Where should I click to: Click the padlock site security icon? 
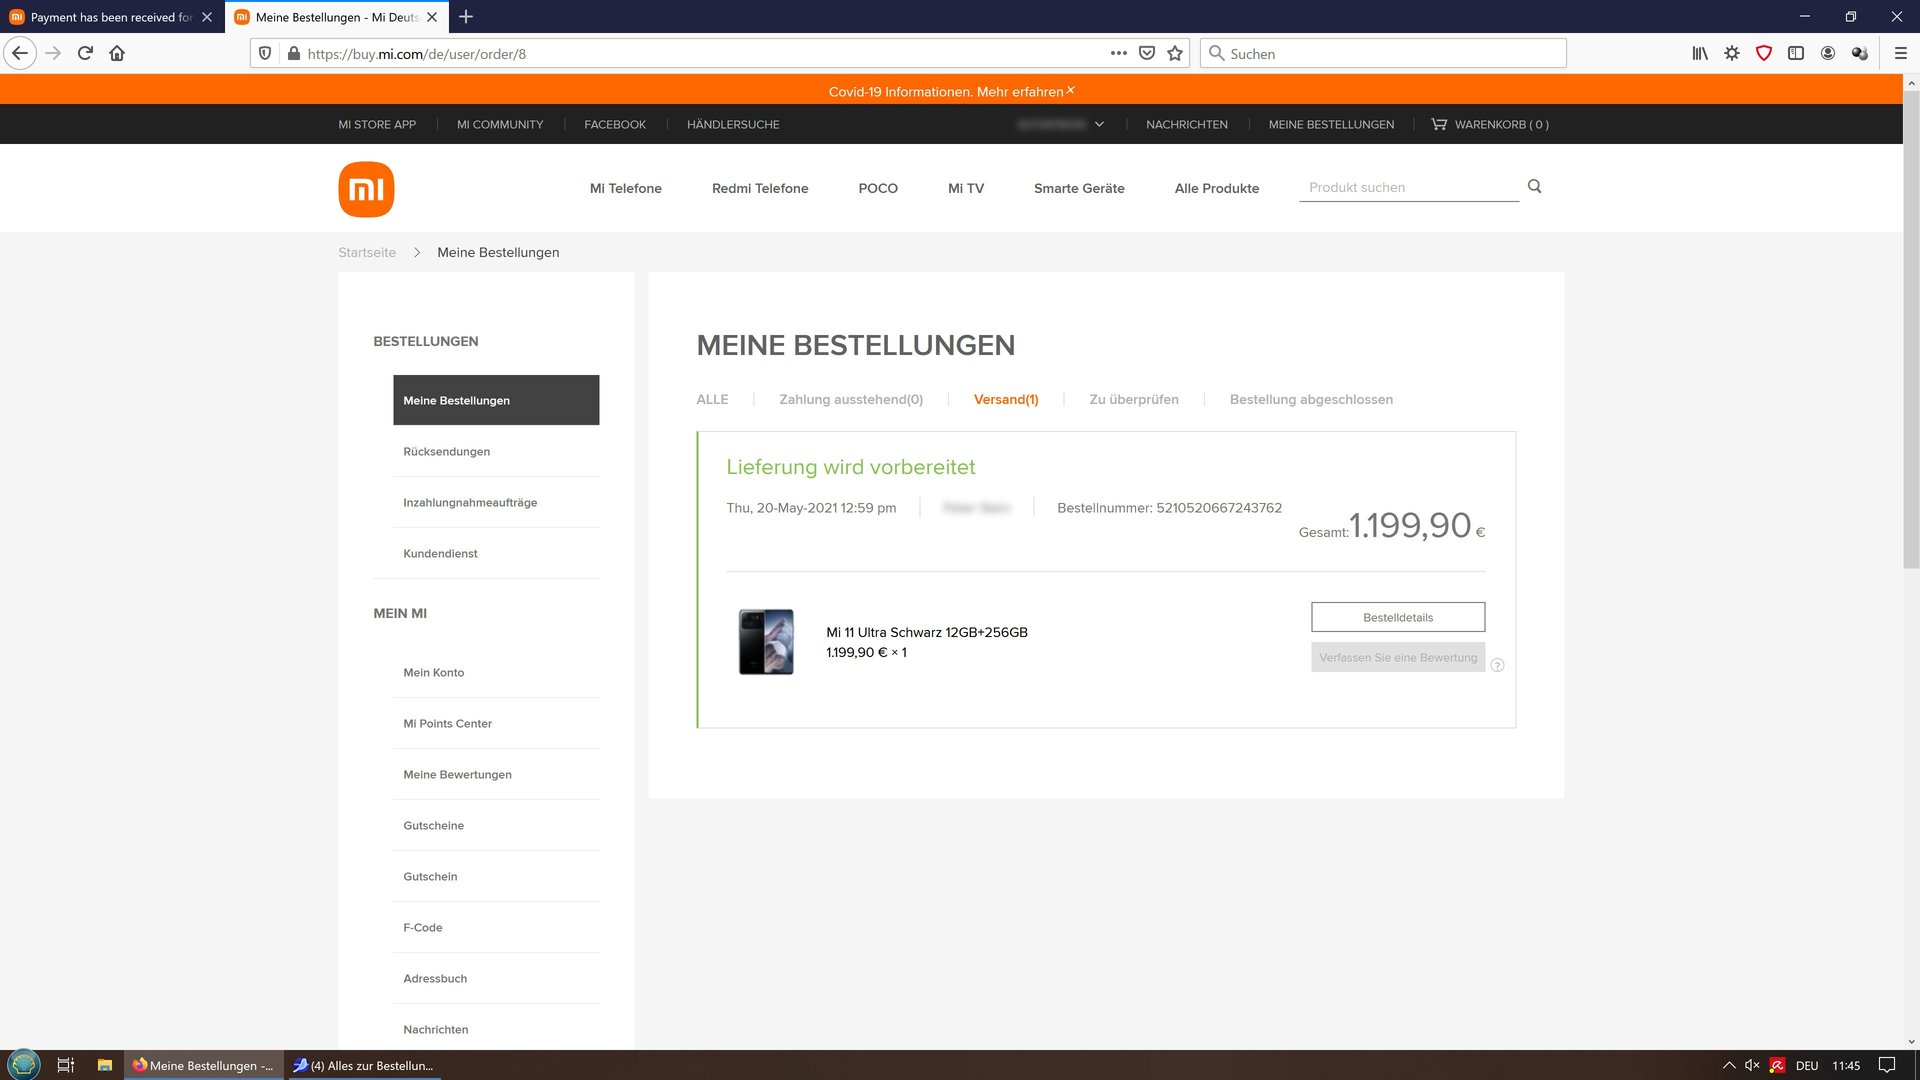[293, 53]
